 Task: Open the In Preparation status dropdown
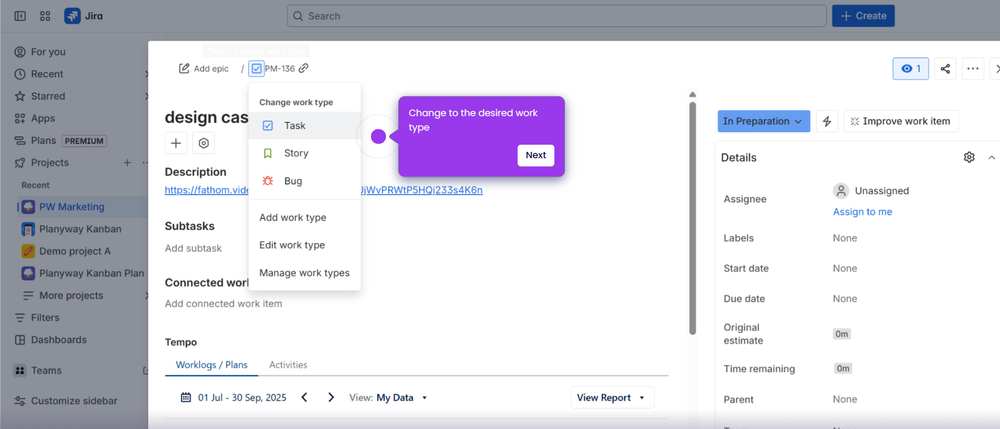pos(763,121)
